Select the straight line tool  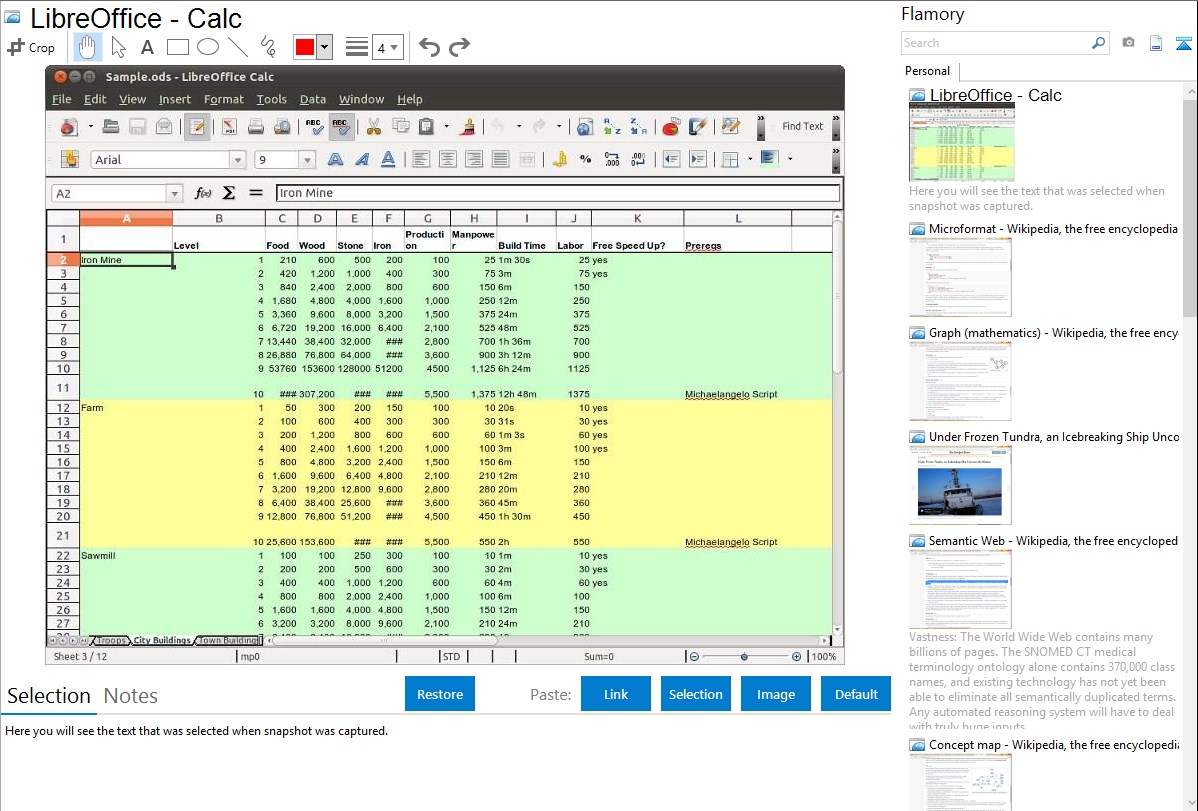click(238, 47)
